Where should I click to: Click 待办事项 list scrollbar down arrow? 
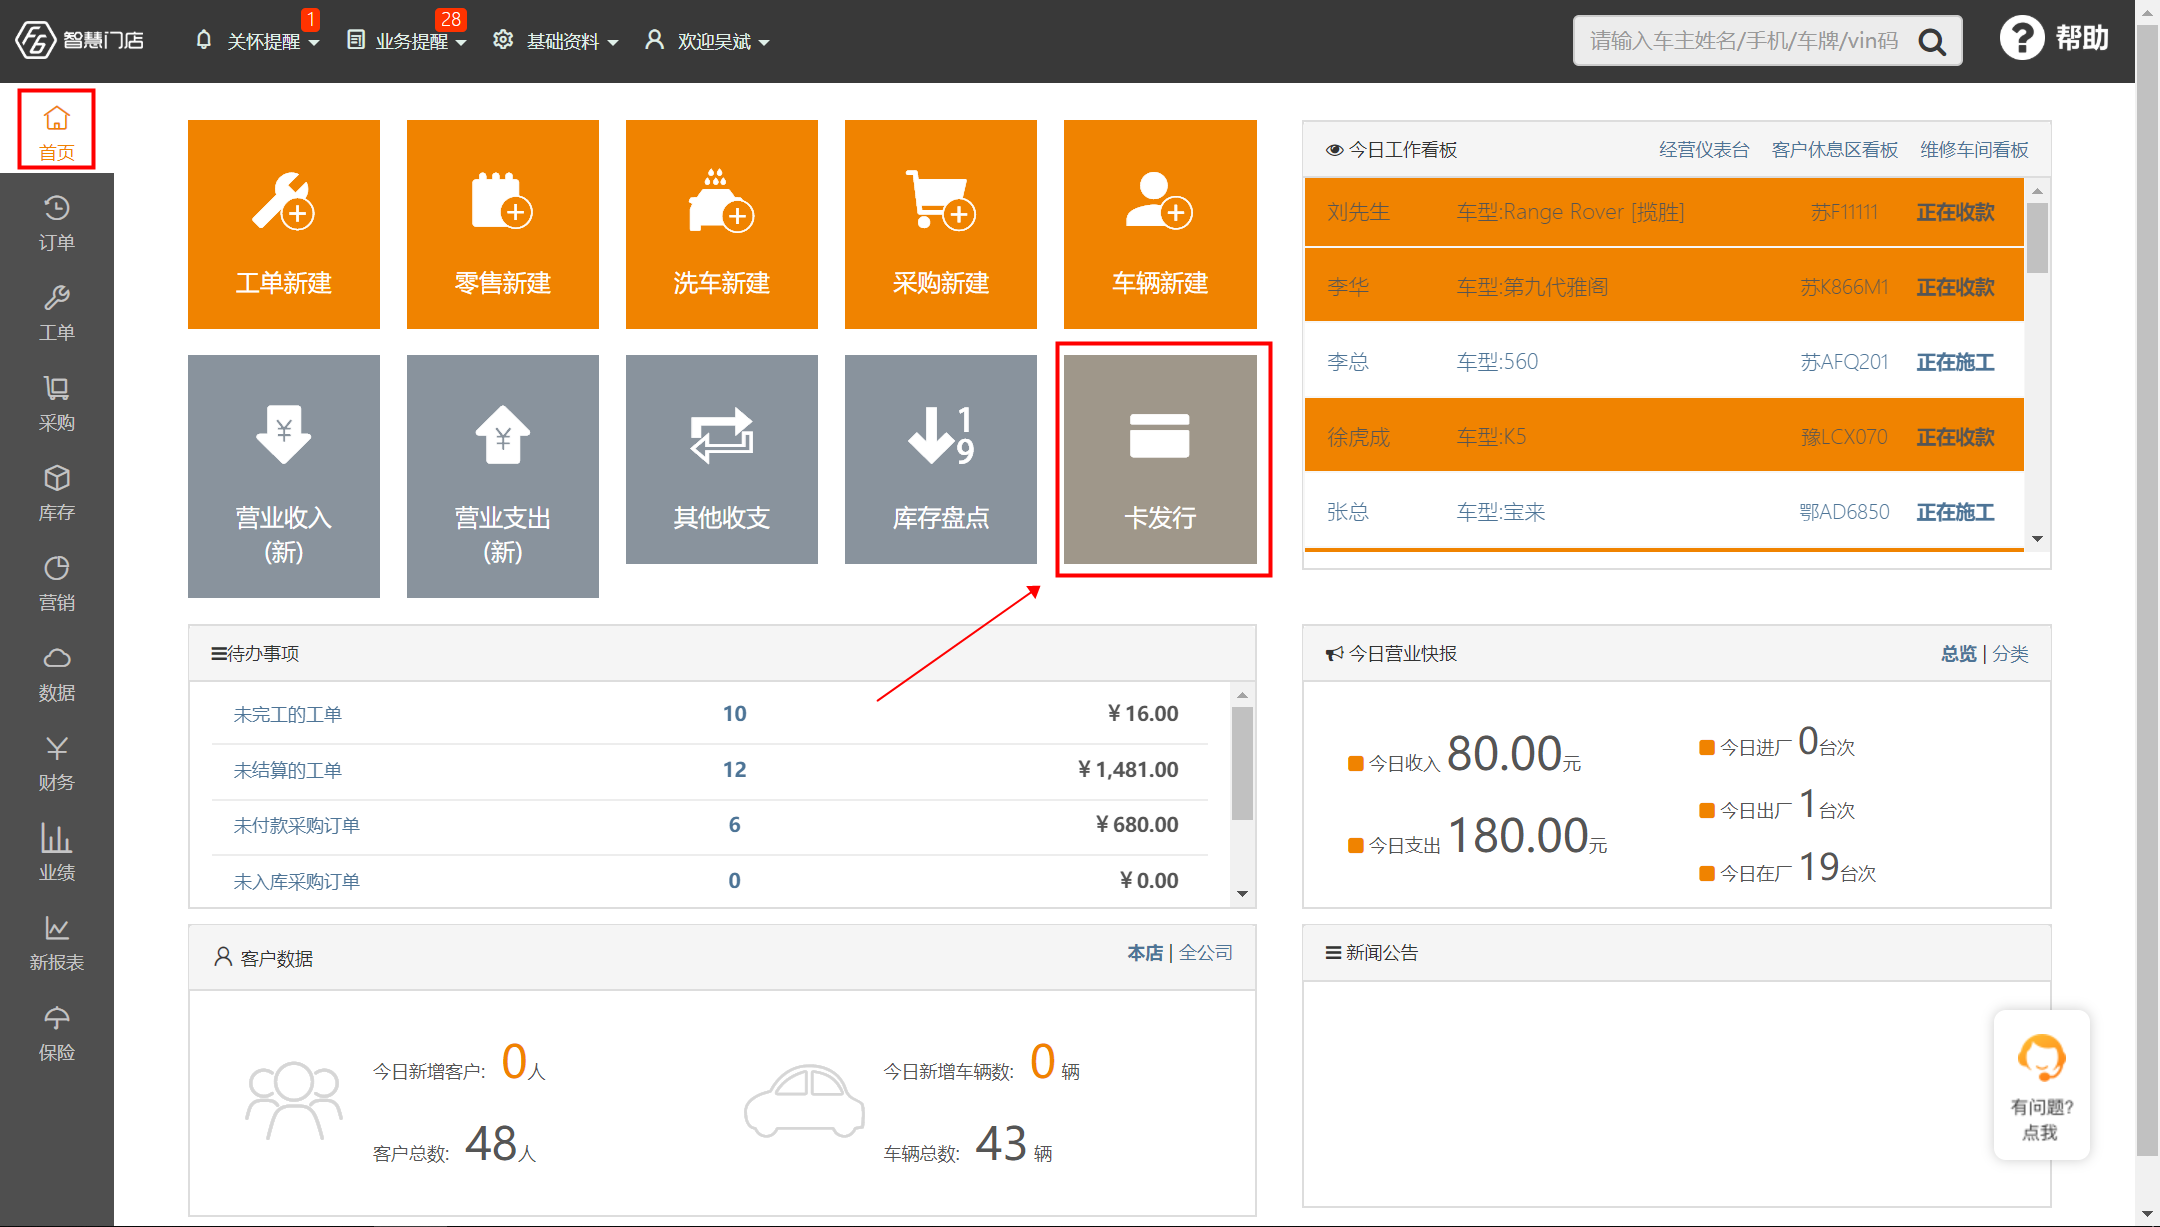click(1243, 894)
